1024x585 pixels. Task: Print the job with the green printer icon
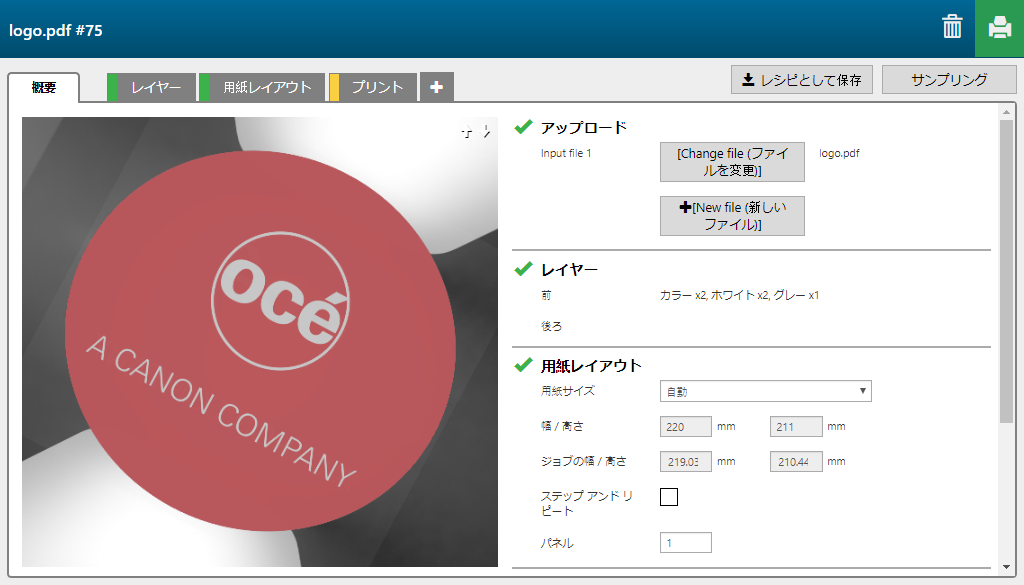pyautogui.click(x=999, y=28)
